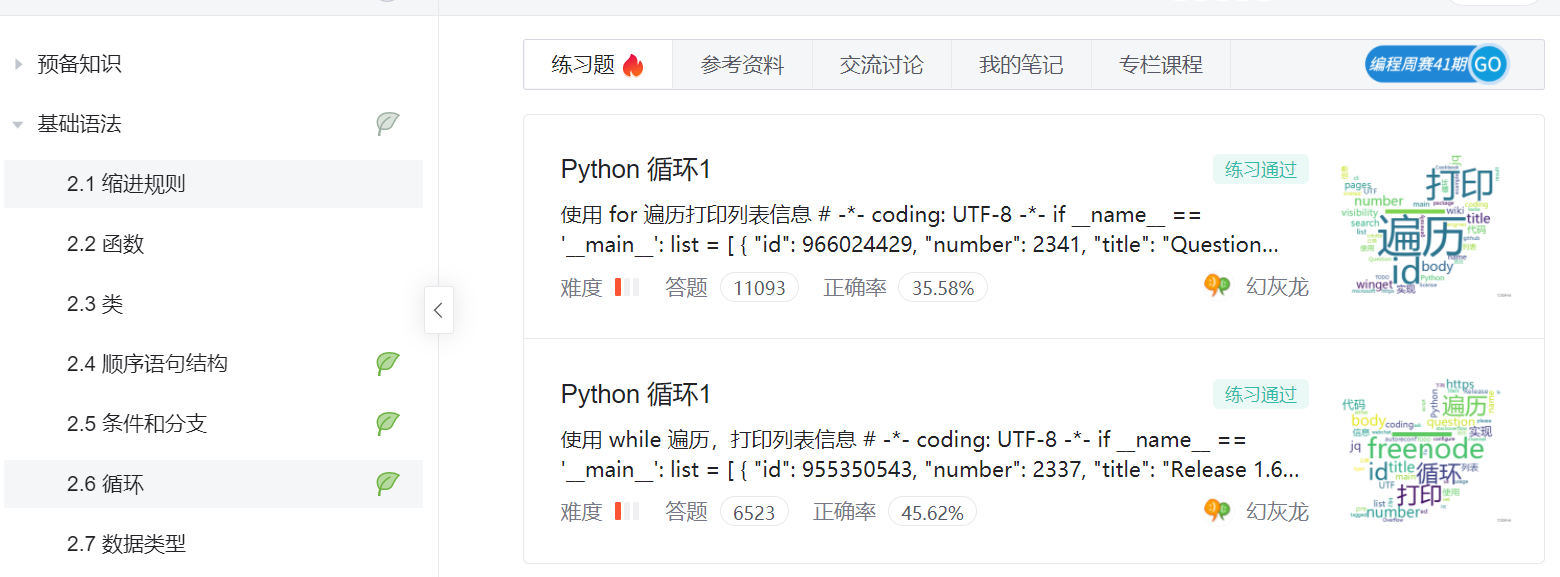Select 2.6 循环 chapter
This screenshot has height=577, width=1560.
(x=213, y=484)
